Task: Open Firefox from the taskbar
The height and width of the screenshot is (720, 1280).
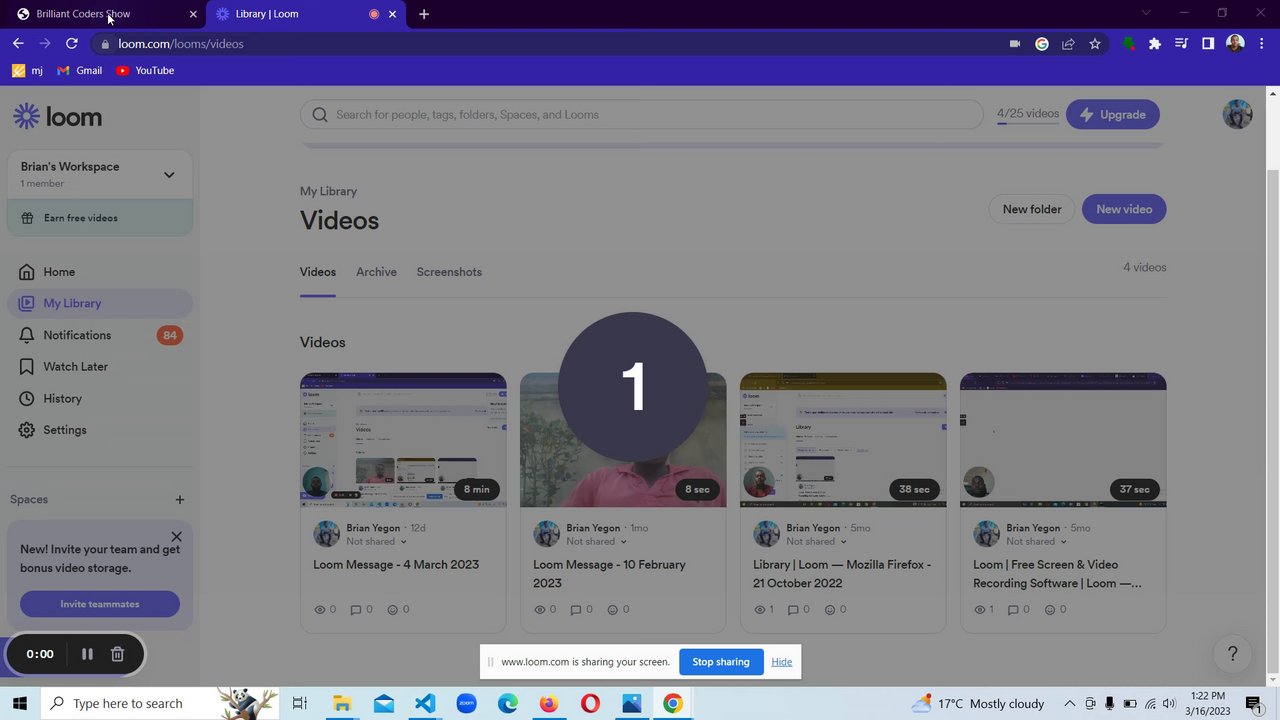Action: click(548, 704)
